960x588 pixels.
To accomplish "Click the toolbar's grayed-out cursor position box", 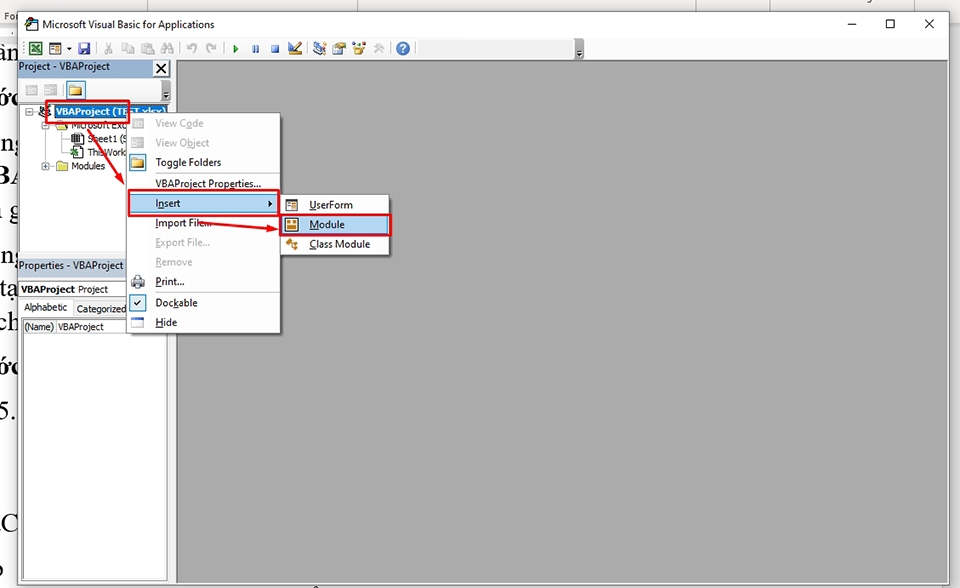I will 495,48.
